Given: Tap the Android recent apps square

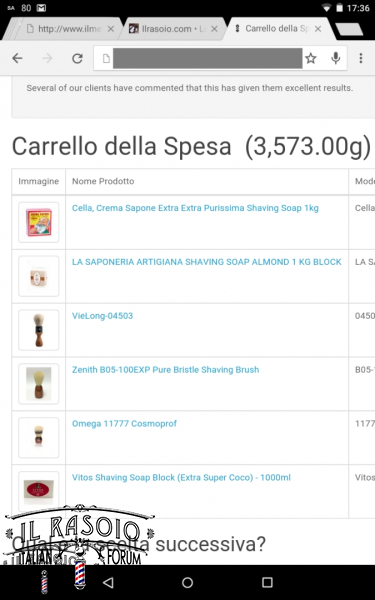Looking at the screenshot, I should pos(267,582).
